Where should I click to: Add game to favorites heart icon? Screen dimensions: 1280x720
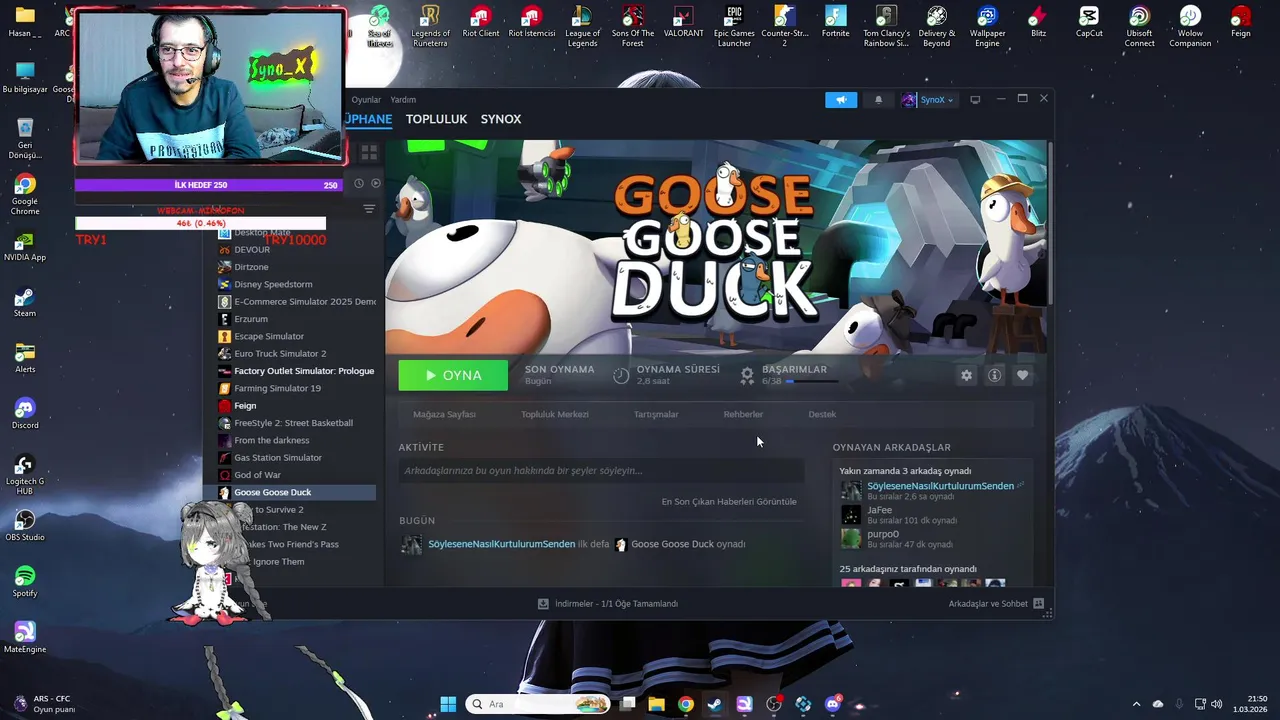(1022, 375)
